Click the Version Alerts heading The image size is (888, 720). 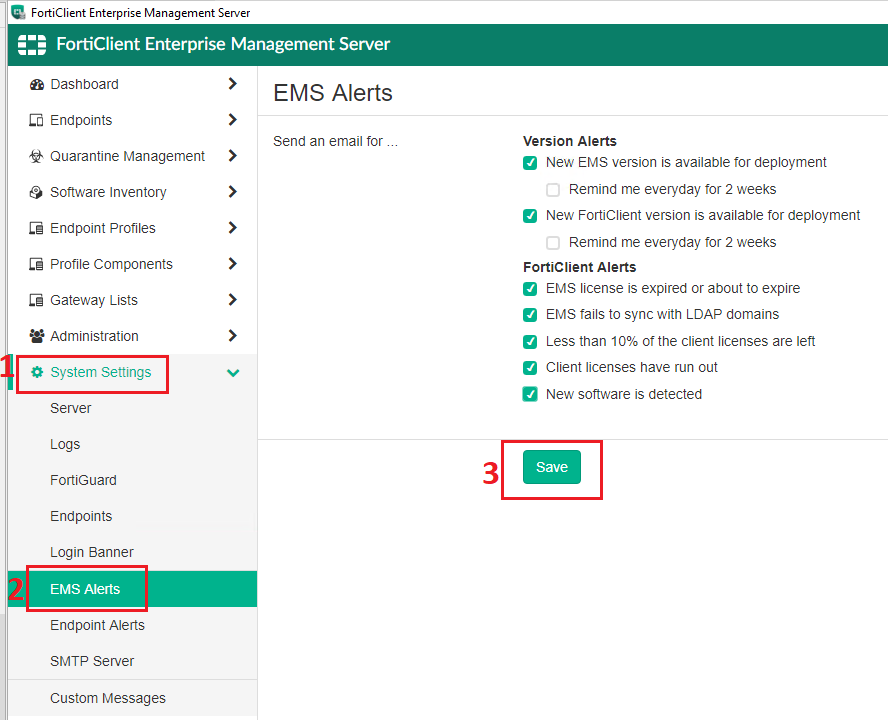(570, 141)
